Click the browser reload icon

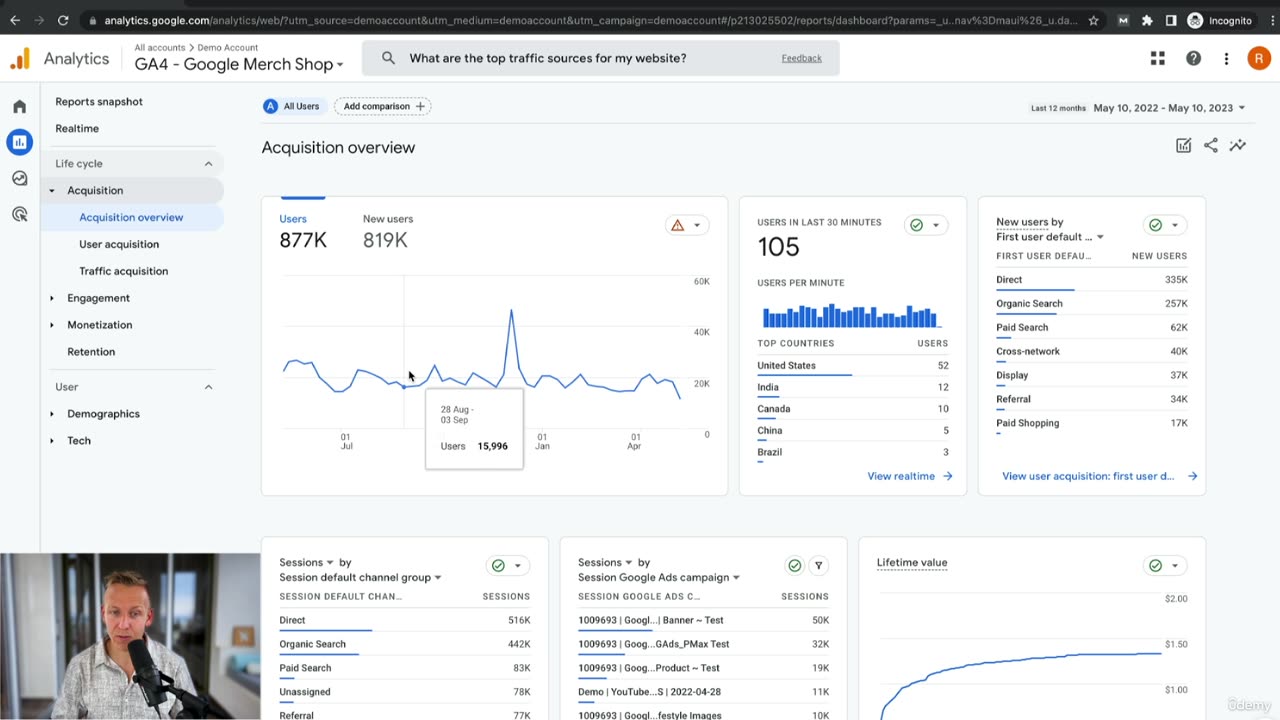pyautogui.click(x=63, y=20)
